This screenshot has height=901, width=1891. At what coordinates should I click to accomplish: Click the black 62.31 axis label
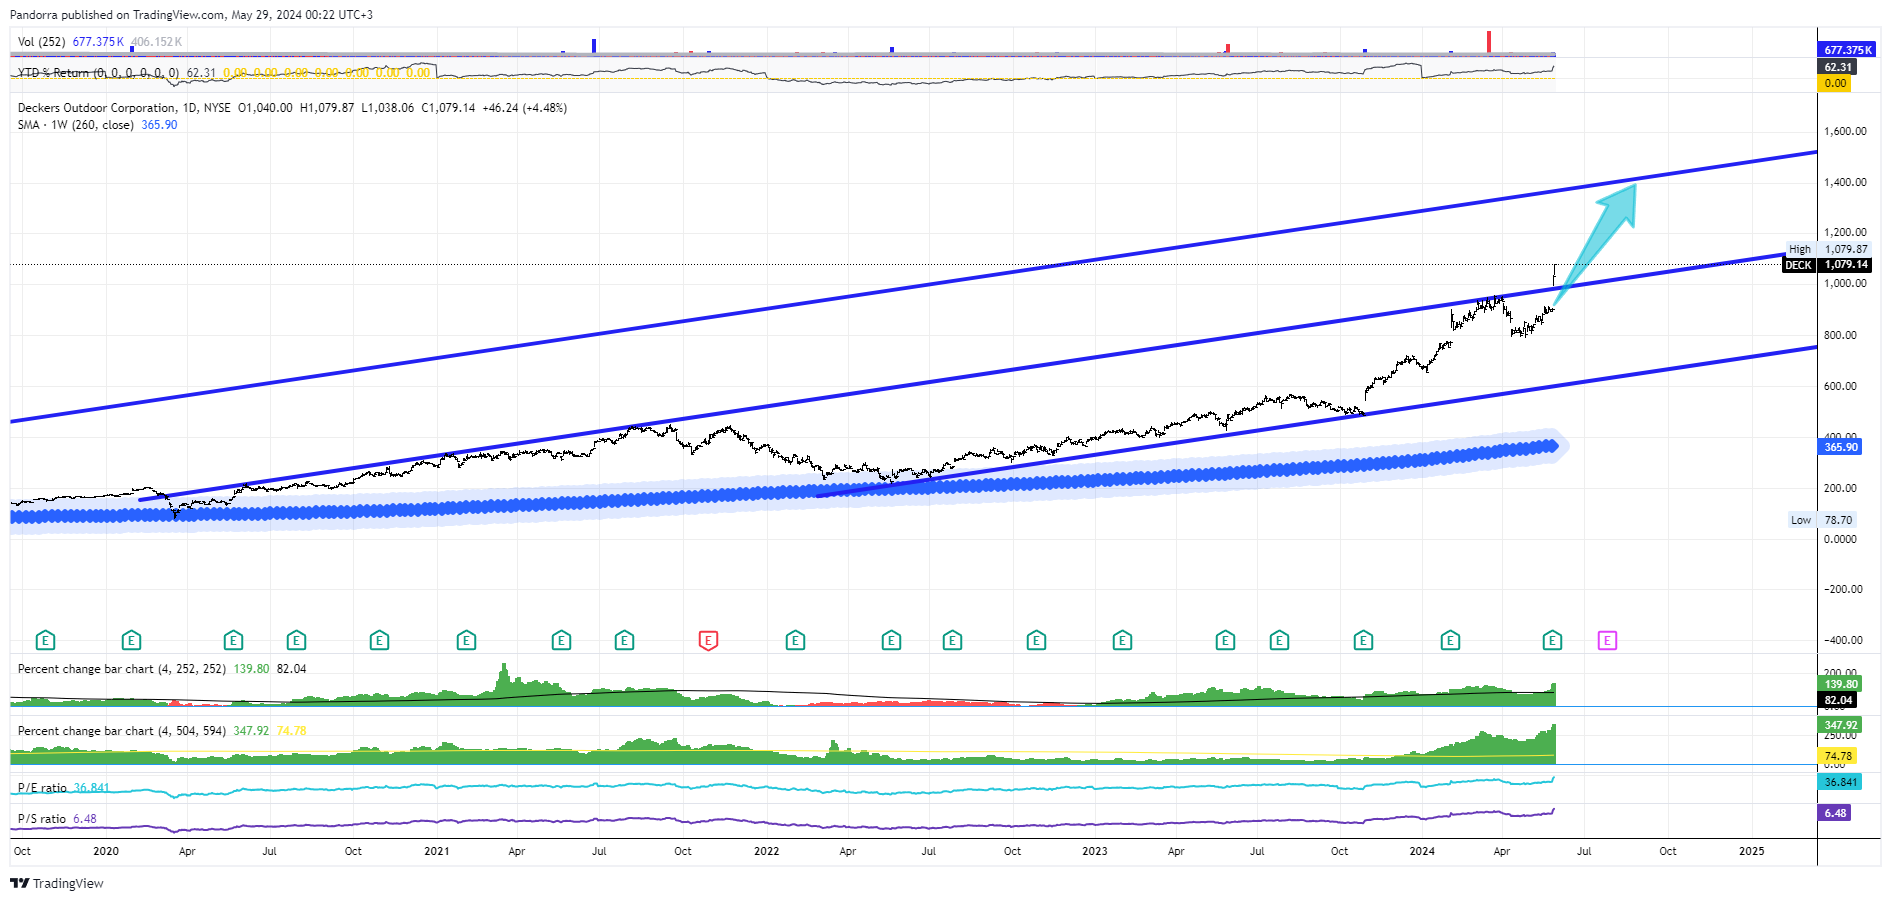pyautogui.click(x=1838, y=68)
